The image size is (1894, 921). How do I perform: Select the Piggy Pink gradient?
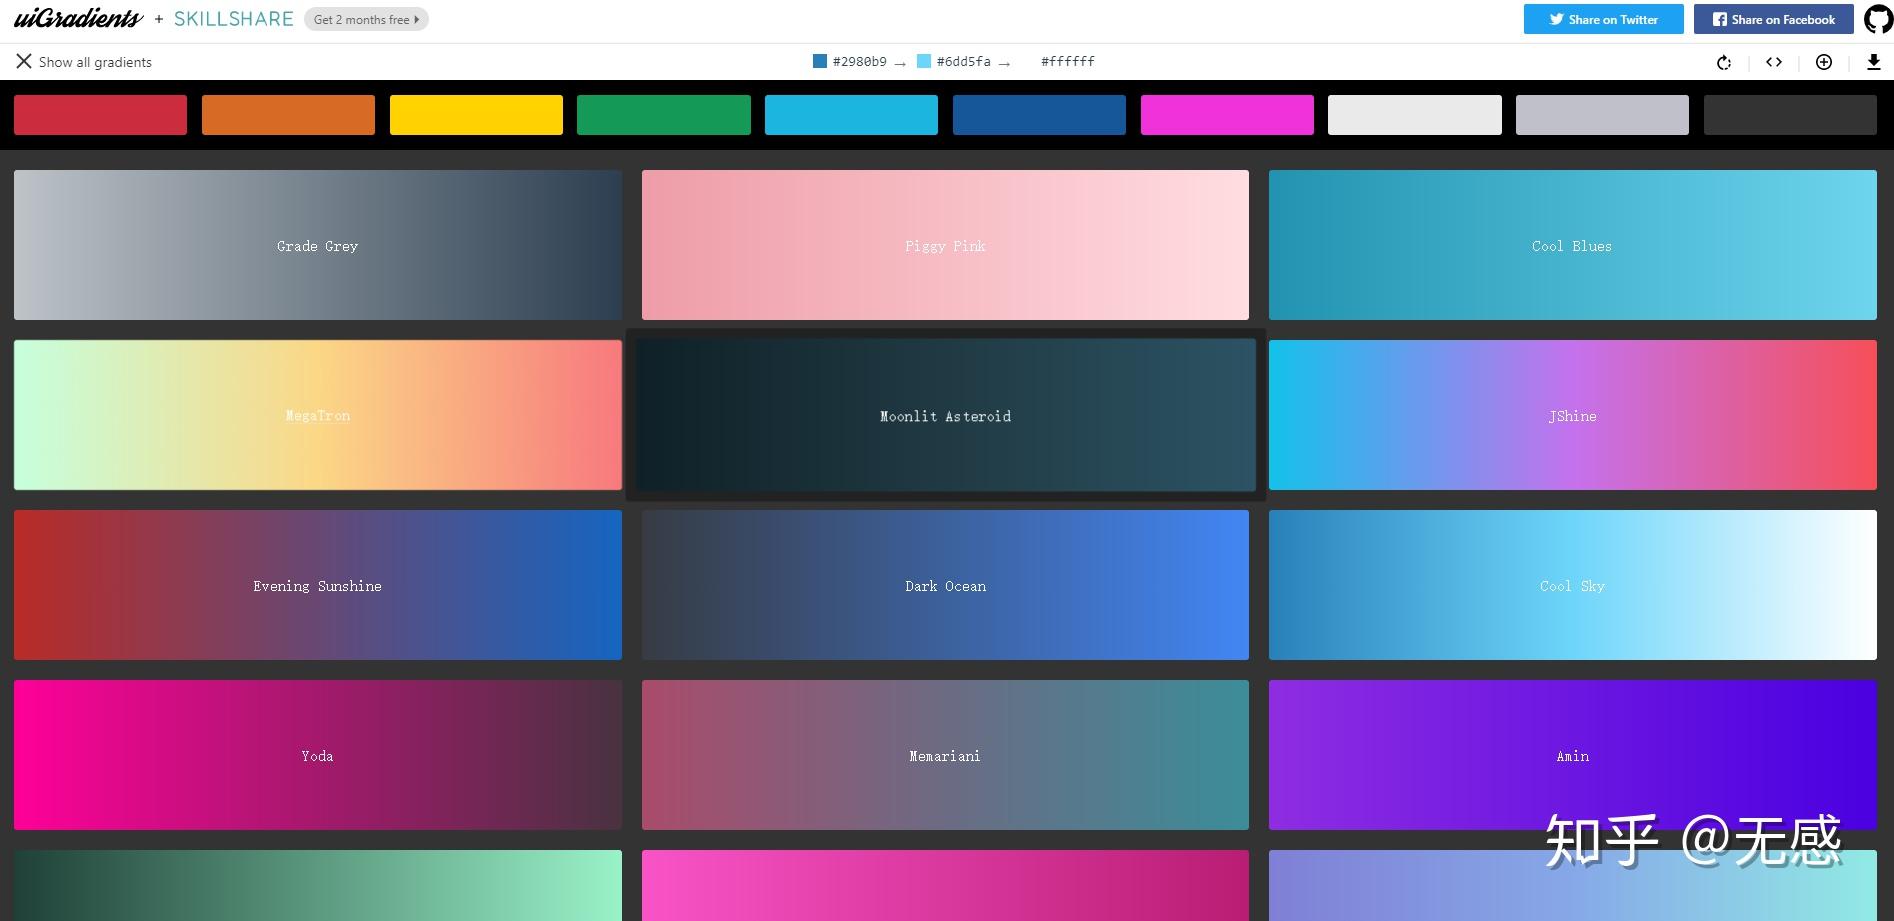pos(945,245)
